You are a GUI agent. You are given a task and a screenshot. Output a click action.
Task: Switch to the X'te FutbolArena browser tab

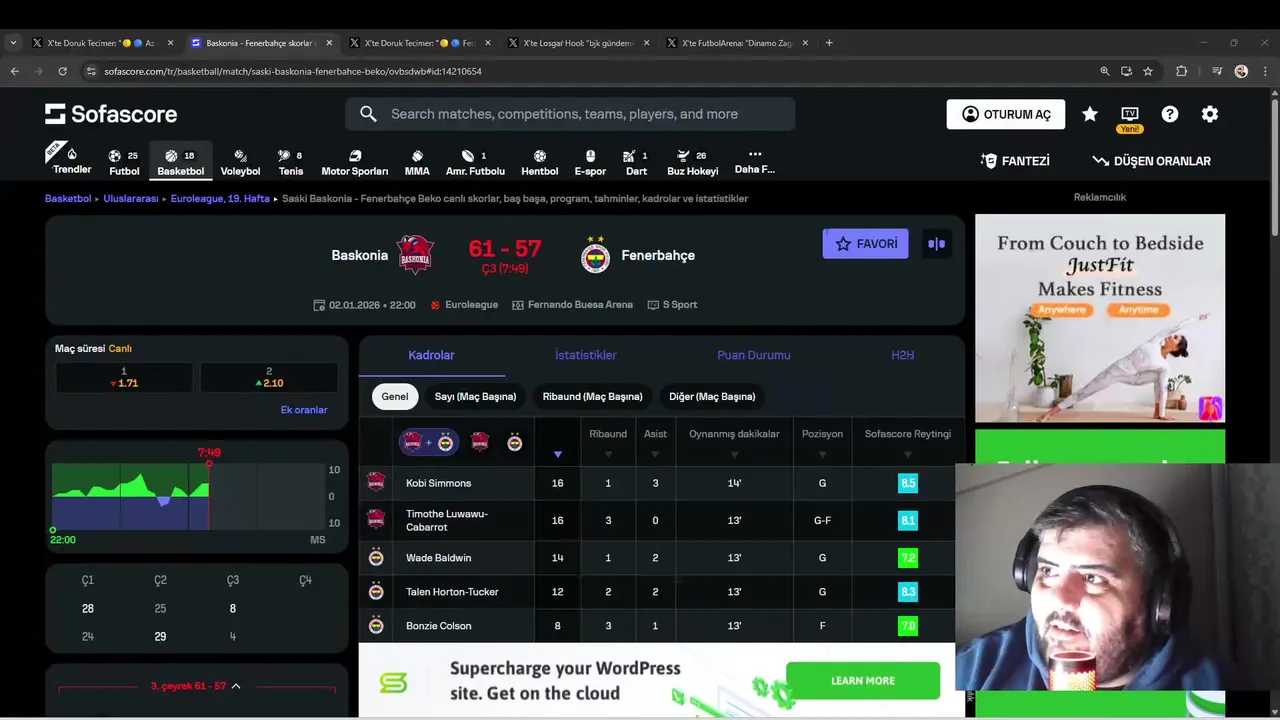pyautogui.click(x=738, y=43)
